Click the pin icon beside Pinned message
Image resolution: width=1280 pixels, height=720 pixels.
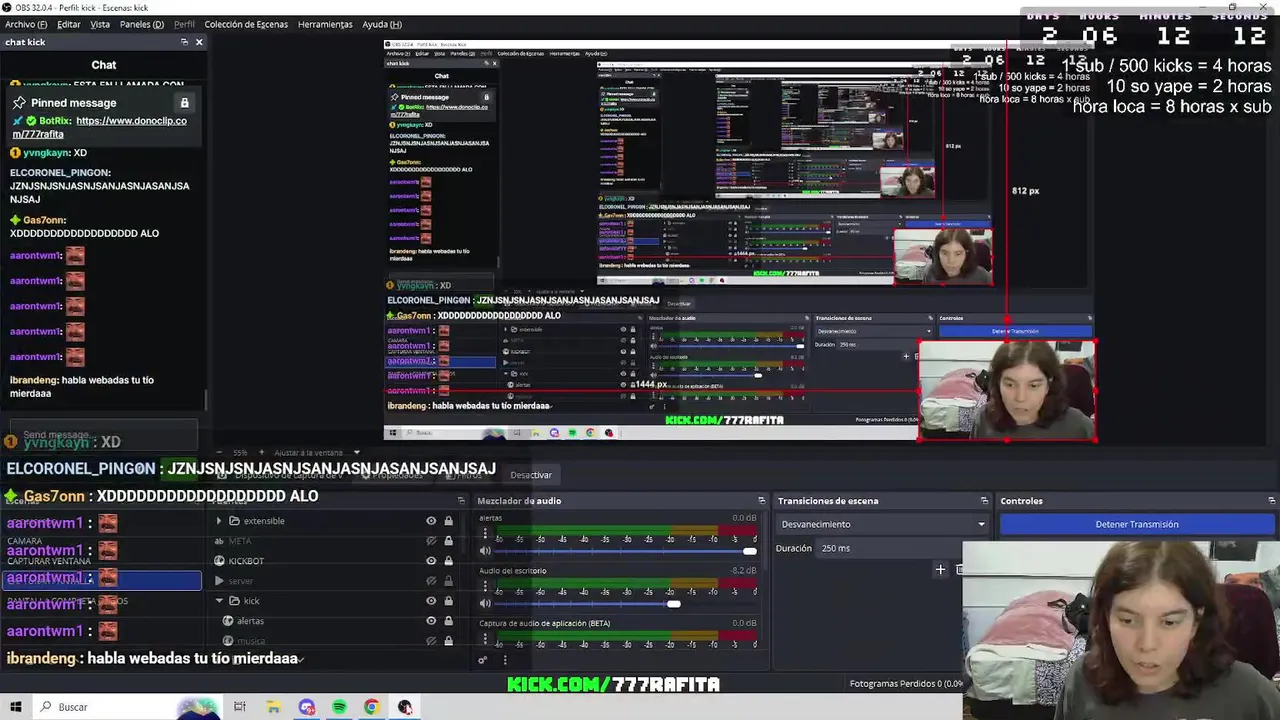19,103
